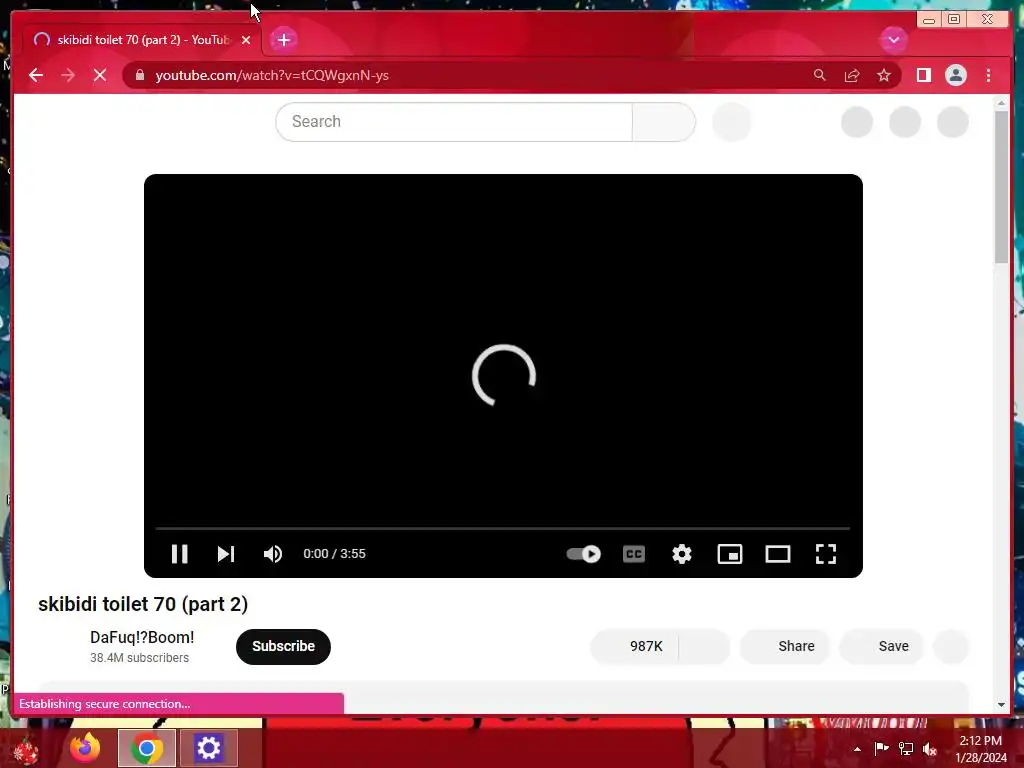Click the video progress bar
Screen dimensions: 1024x768
[x=503, y=528]
